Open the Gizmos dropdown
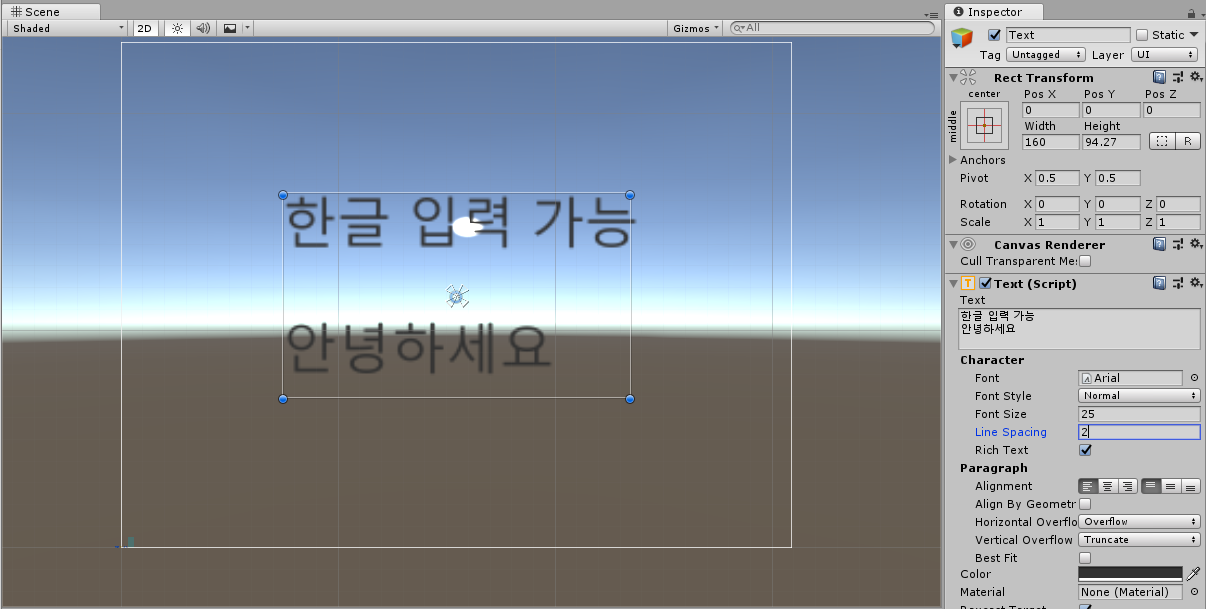 pyautogui.click(x=695, y=28)
